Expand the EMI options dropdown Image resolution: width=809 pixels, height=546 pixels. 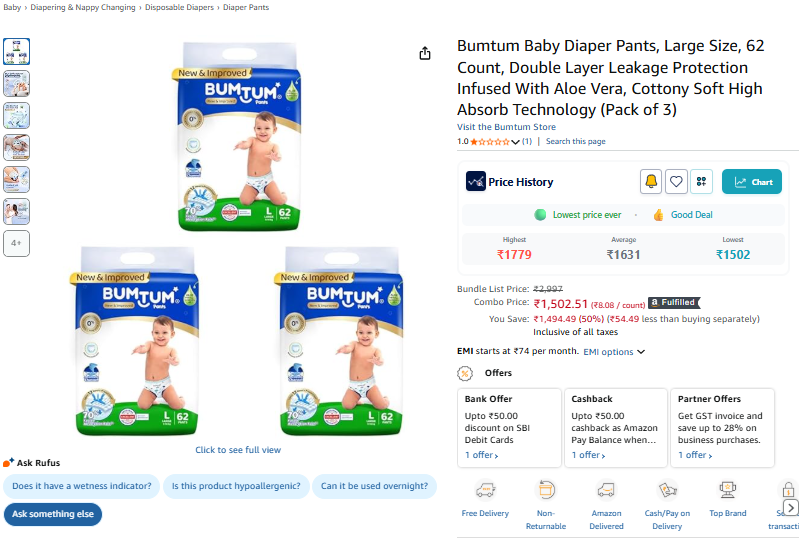(x=614, y=352)
